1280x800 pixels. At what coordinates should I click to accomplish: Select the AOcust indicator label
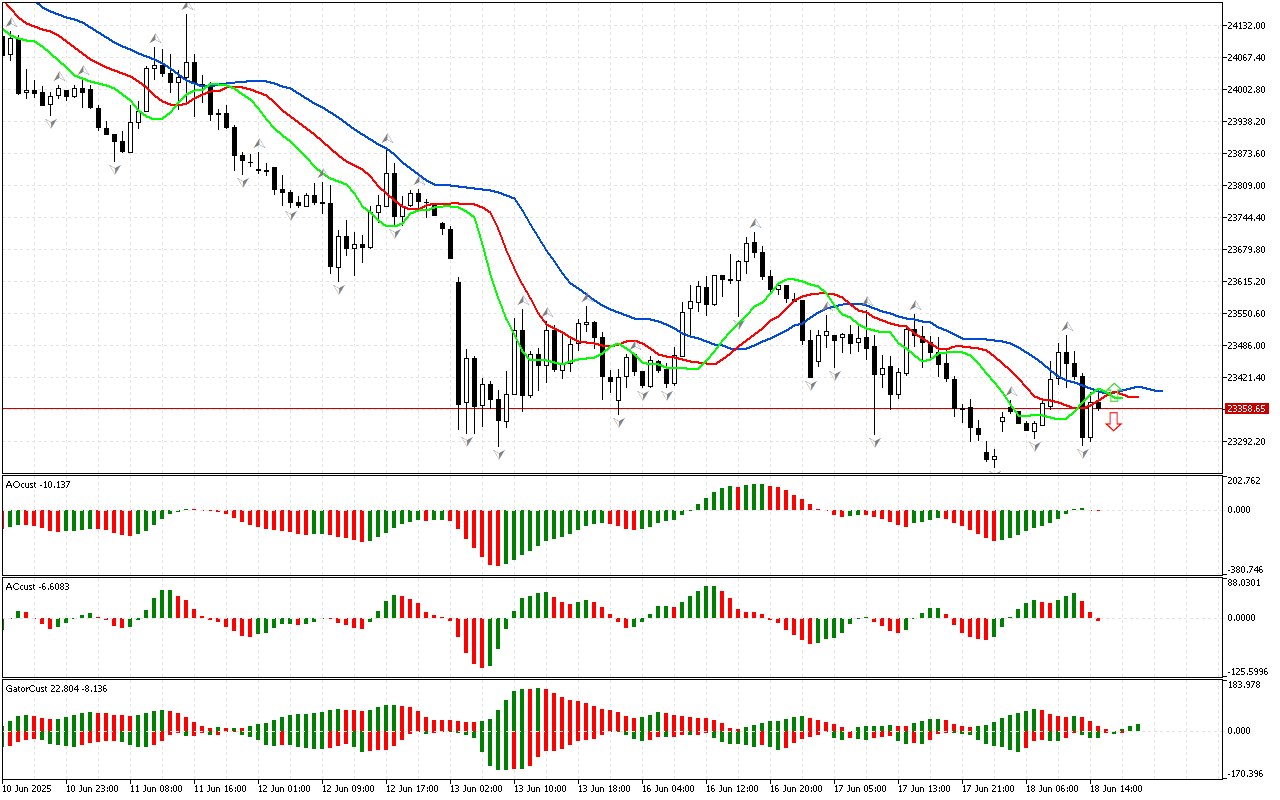(x=38, y=485)
